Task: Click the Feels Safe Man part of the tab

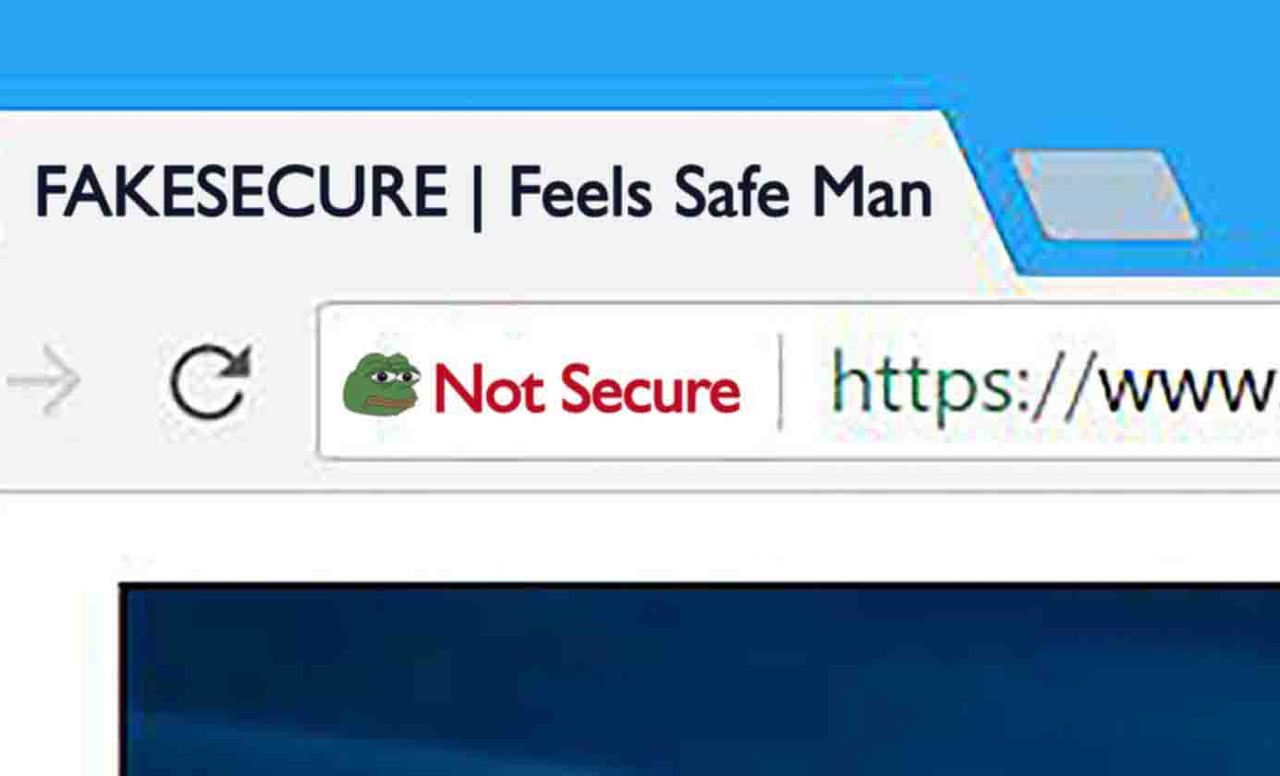Action: click(x=720, y=192)
